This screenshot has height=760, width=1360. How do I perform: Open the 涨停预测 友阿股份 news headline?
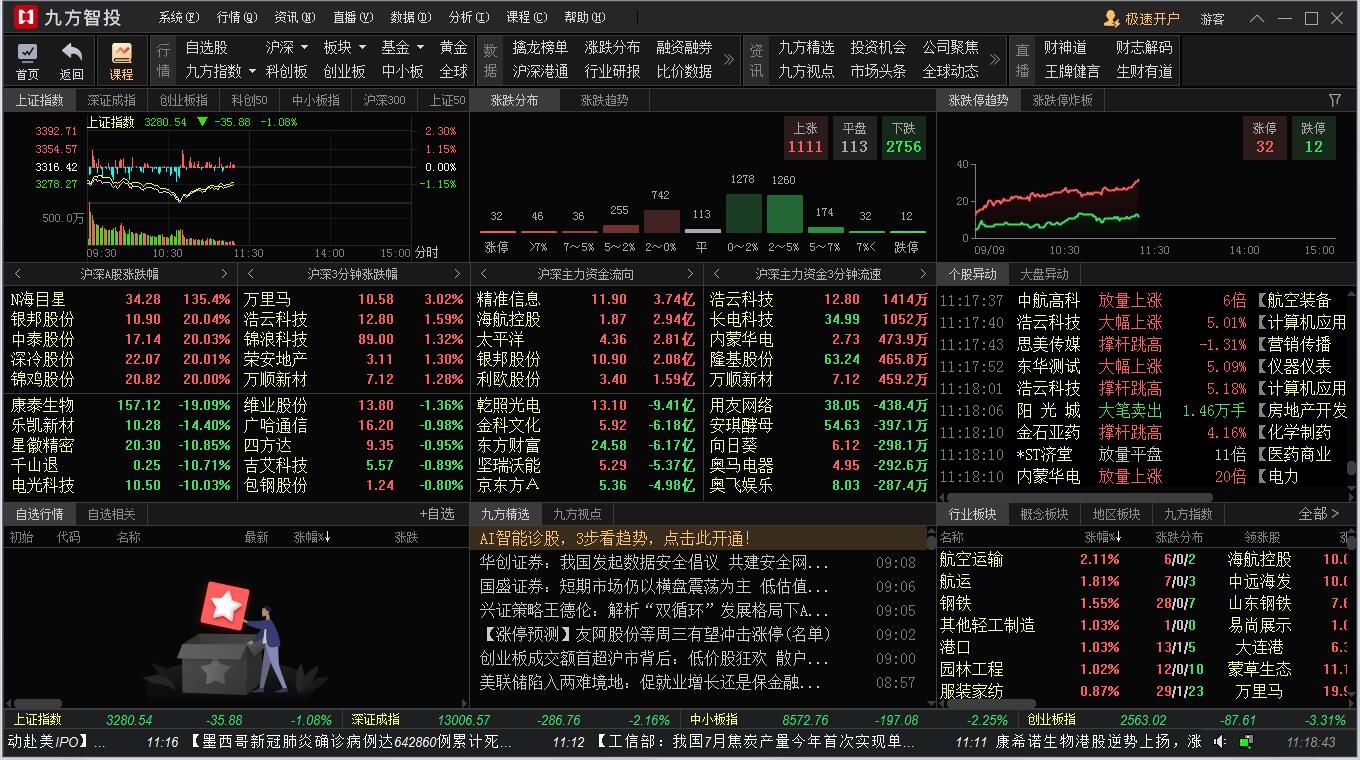655,634
